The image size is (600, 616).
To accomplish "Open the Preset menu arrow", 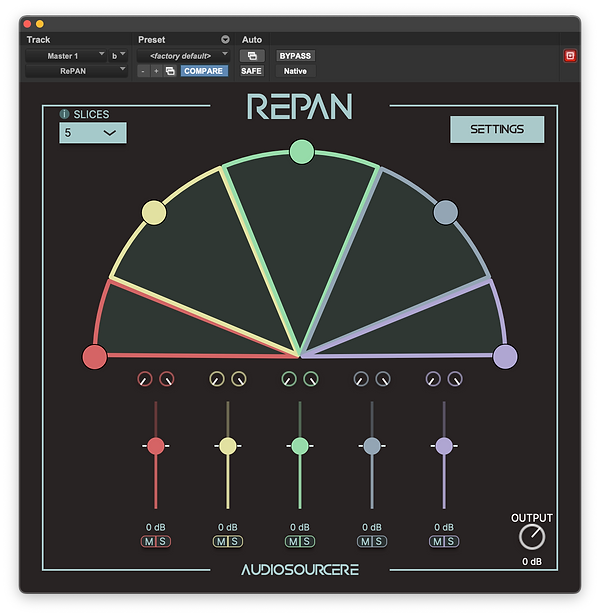I will [225, 39].
